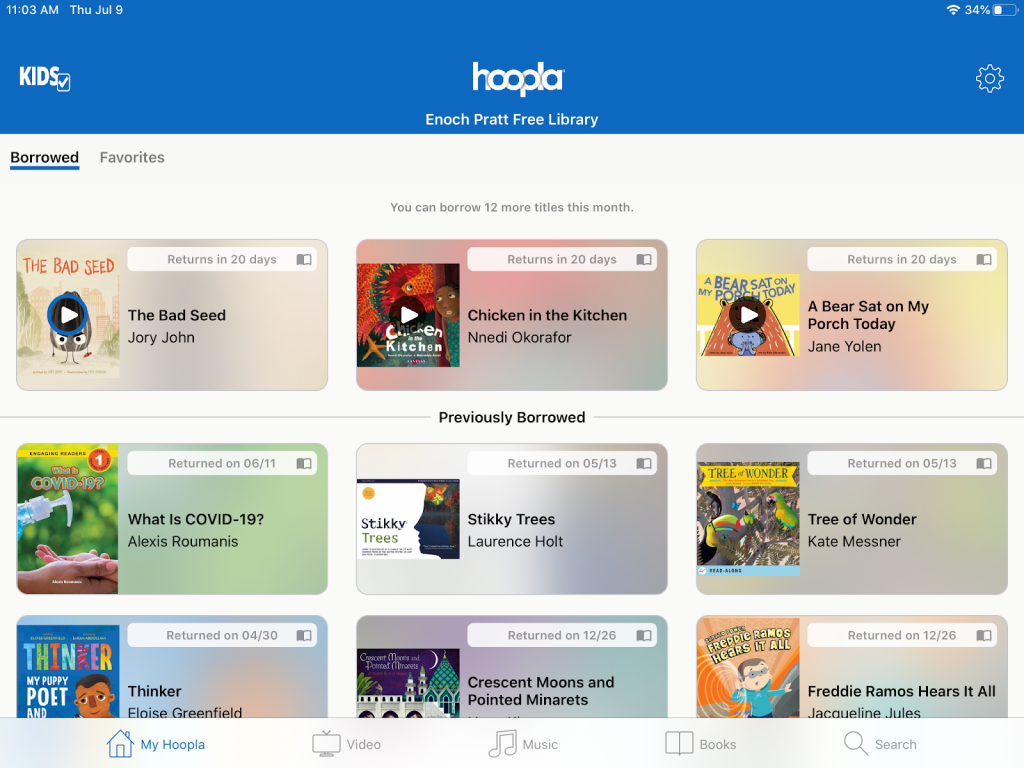The image size is (1024, 768).
Task: Play The Bad Seed audiobook
Action: pyautogui.click(x=68, y=315)
